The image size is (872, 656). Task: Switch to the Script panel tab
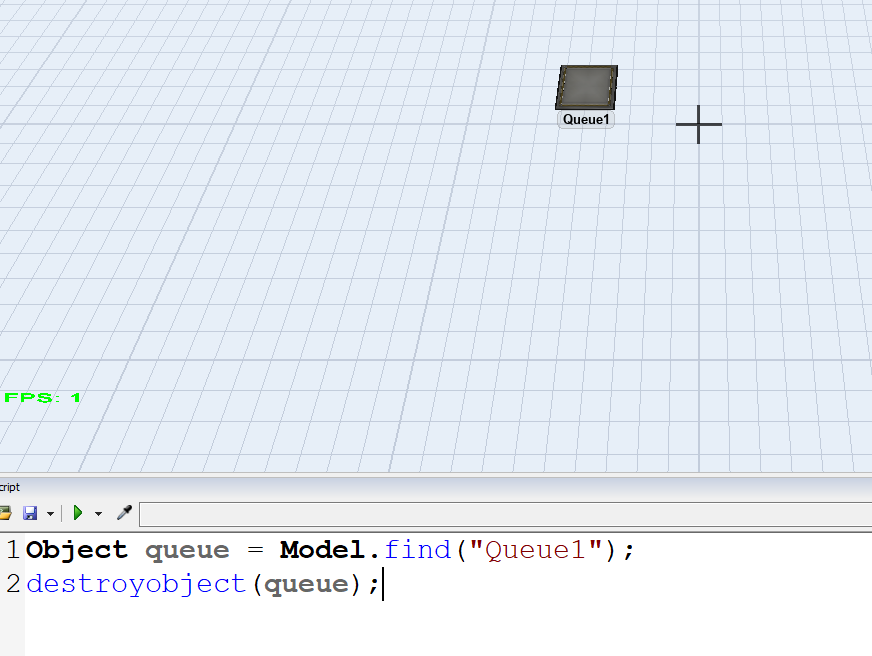[x=9, y=487]
